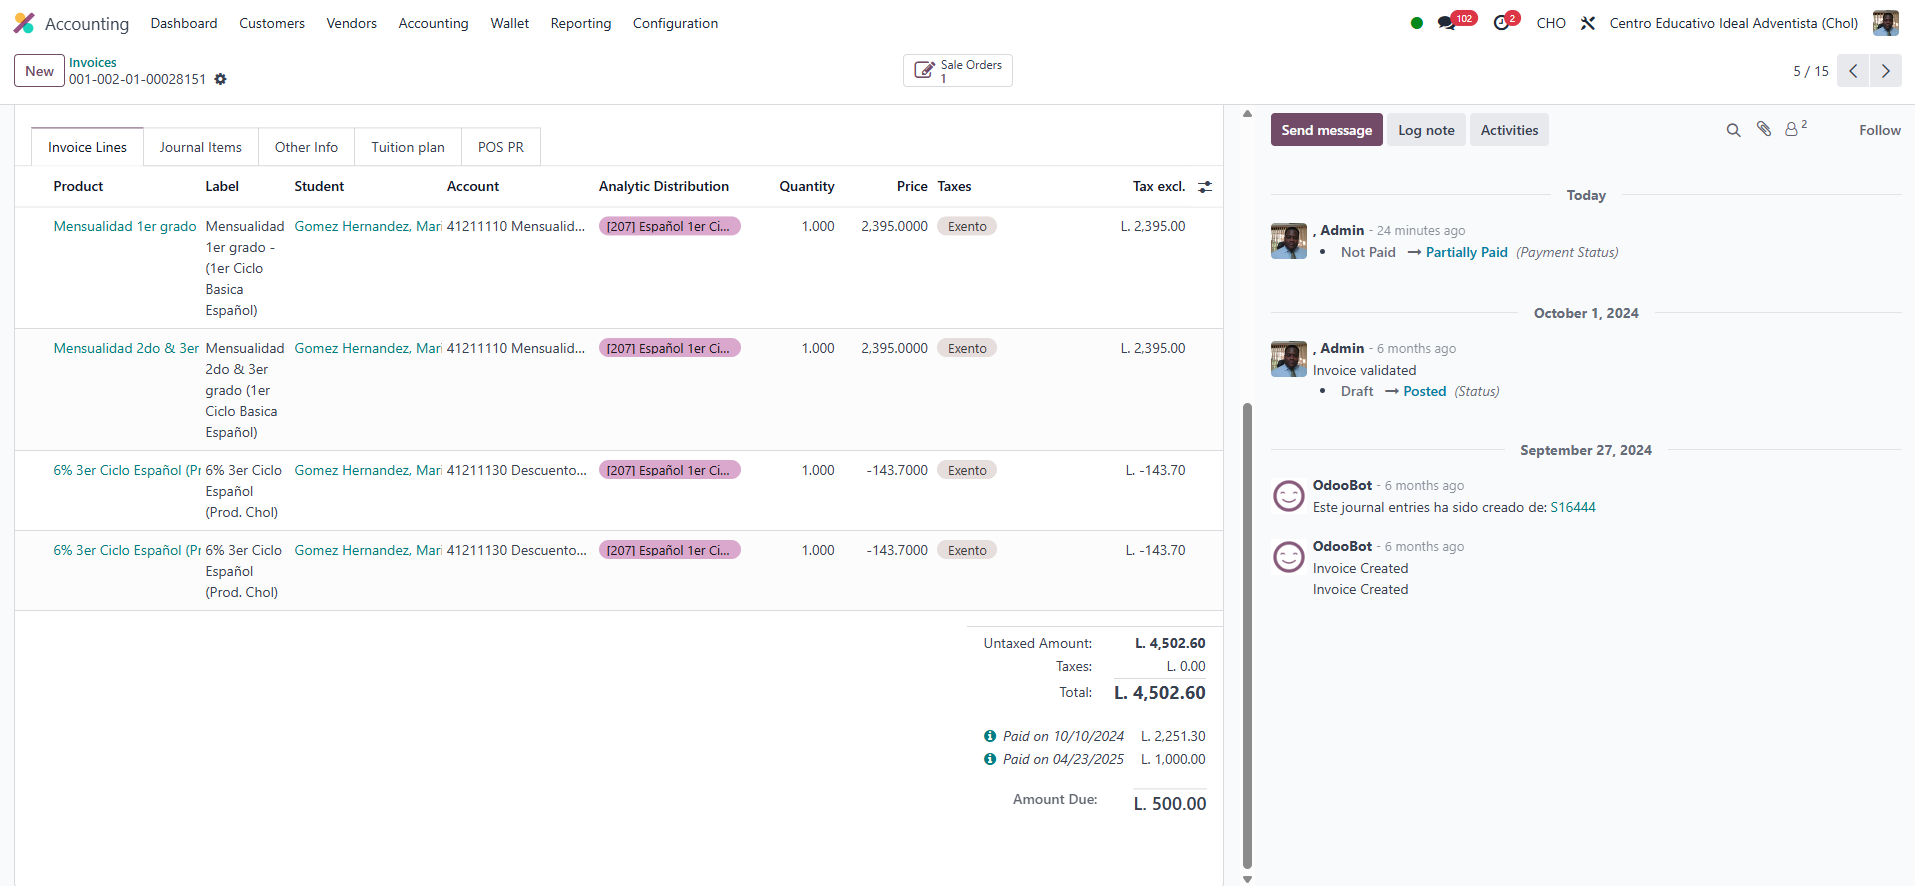Open sale order link S16444
Image resolution: width=1915 pixels, height=886 pixels.
tap(1572, 507)
